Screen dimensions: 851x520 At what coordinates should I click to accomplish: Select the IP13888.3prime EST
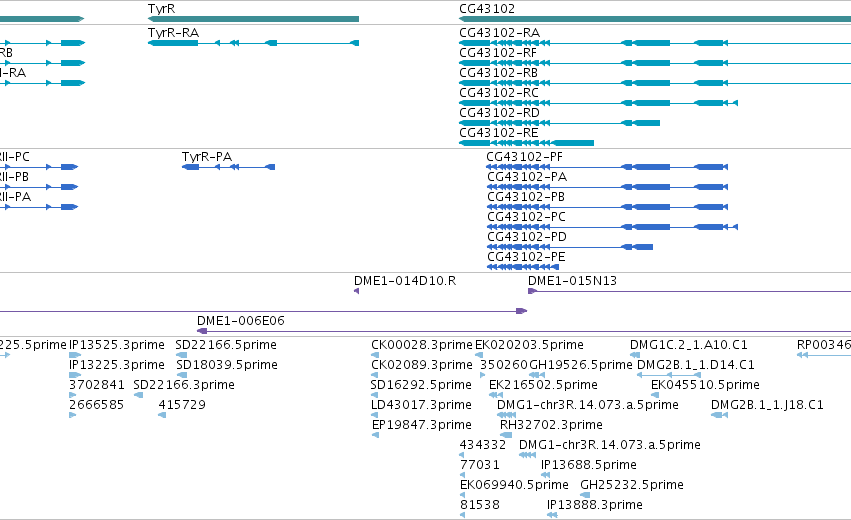pyautogui.click(x=595, y=505)
